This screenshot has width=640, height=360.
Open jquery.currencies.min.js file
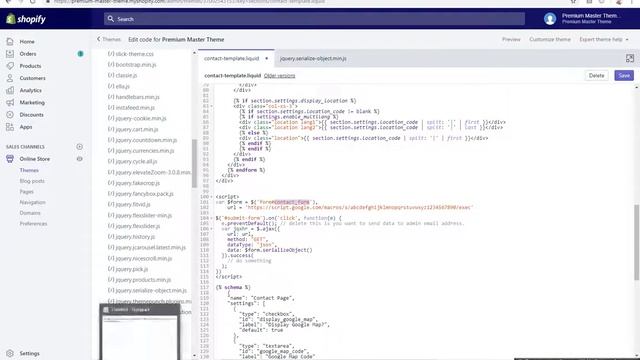click(144, 151)
